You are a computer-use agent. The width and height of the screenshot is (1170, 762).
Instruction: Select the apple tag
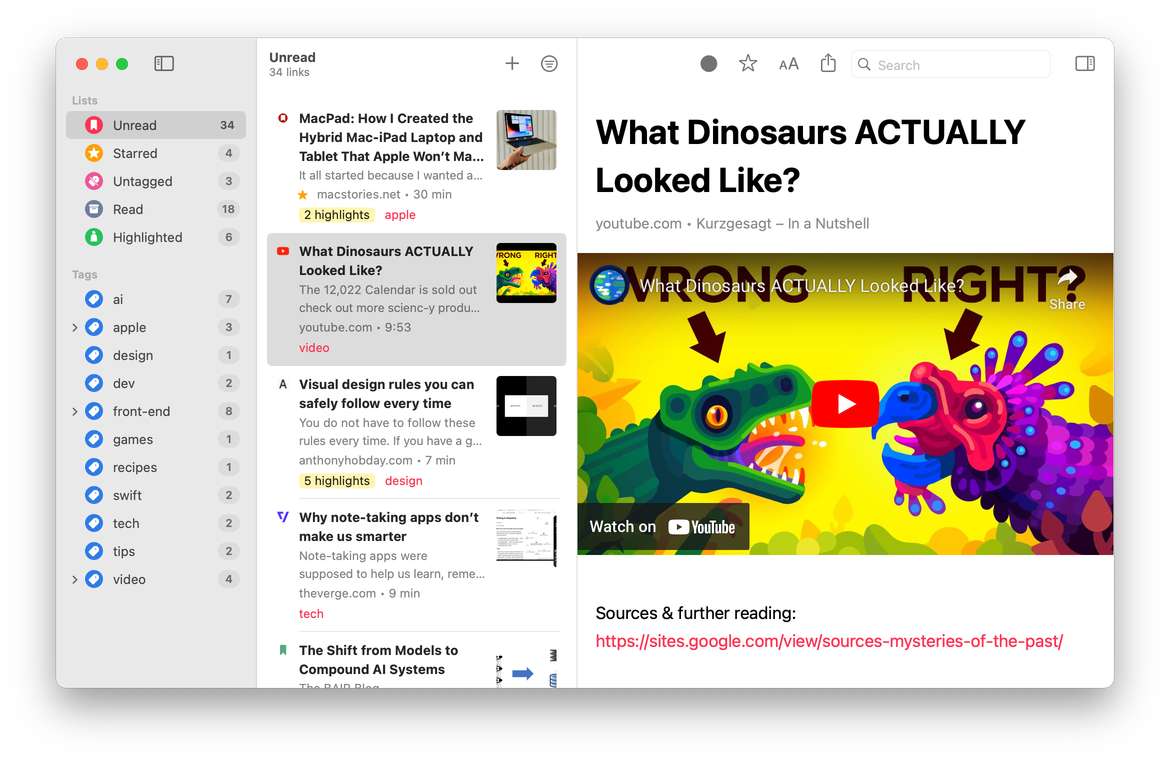click(x=156, y=328)
